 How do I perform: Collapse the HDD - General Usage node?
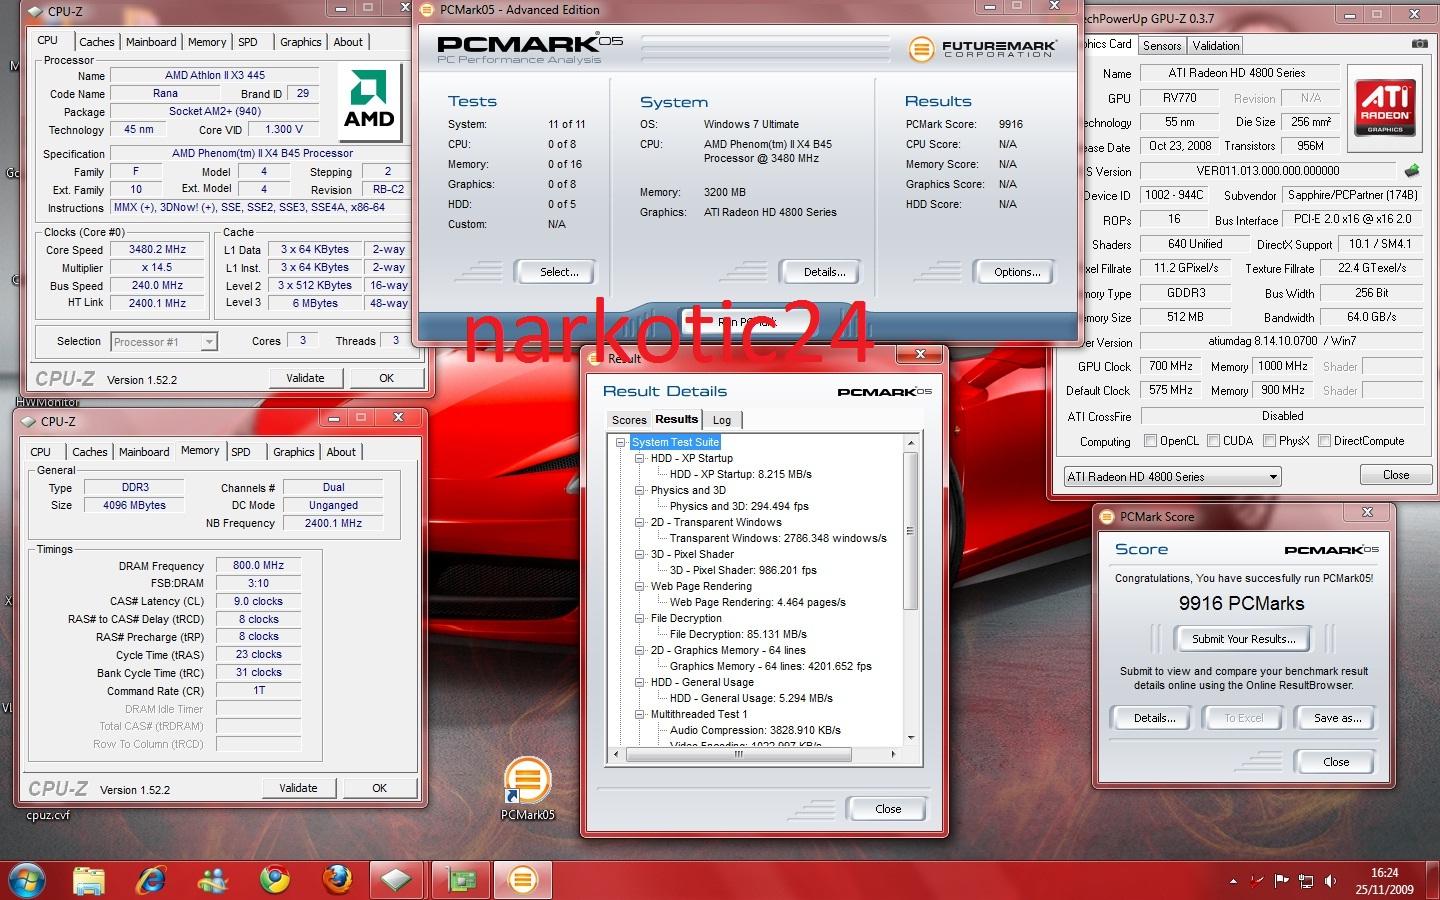point(640,682)
